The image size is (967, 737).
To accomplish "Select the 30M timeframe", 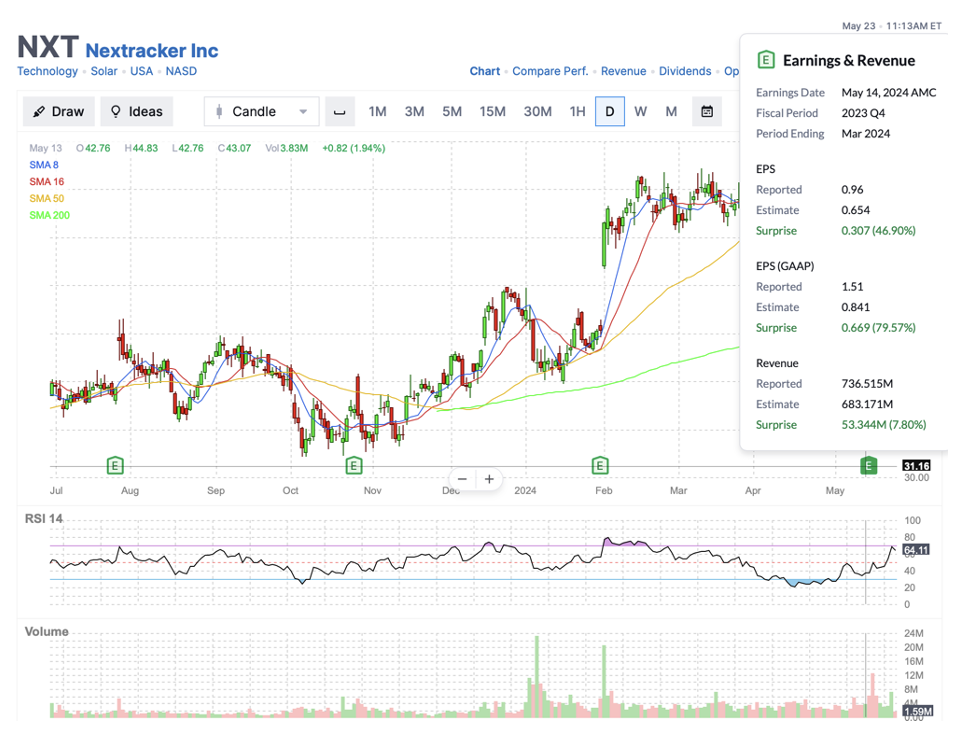I will click(538, 112).
